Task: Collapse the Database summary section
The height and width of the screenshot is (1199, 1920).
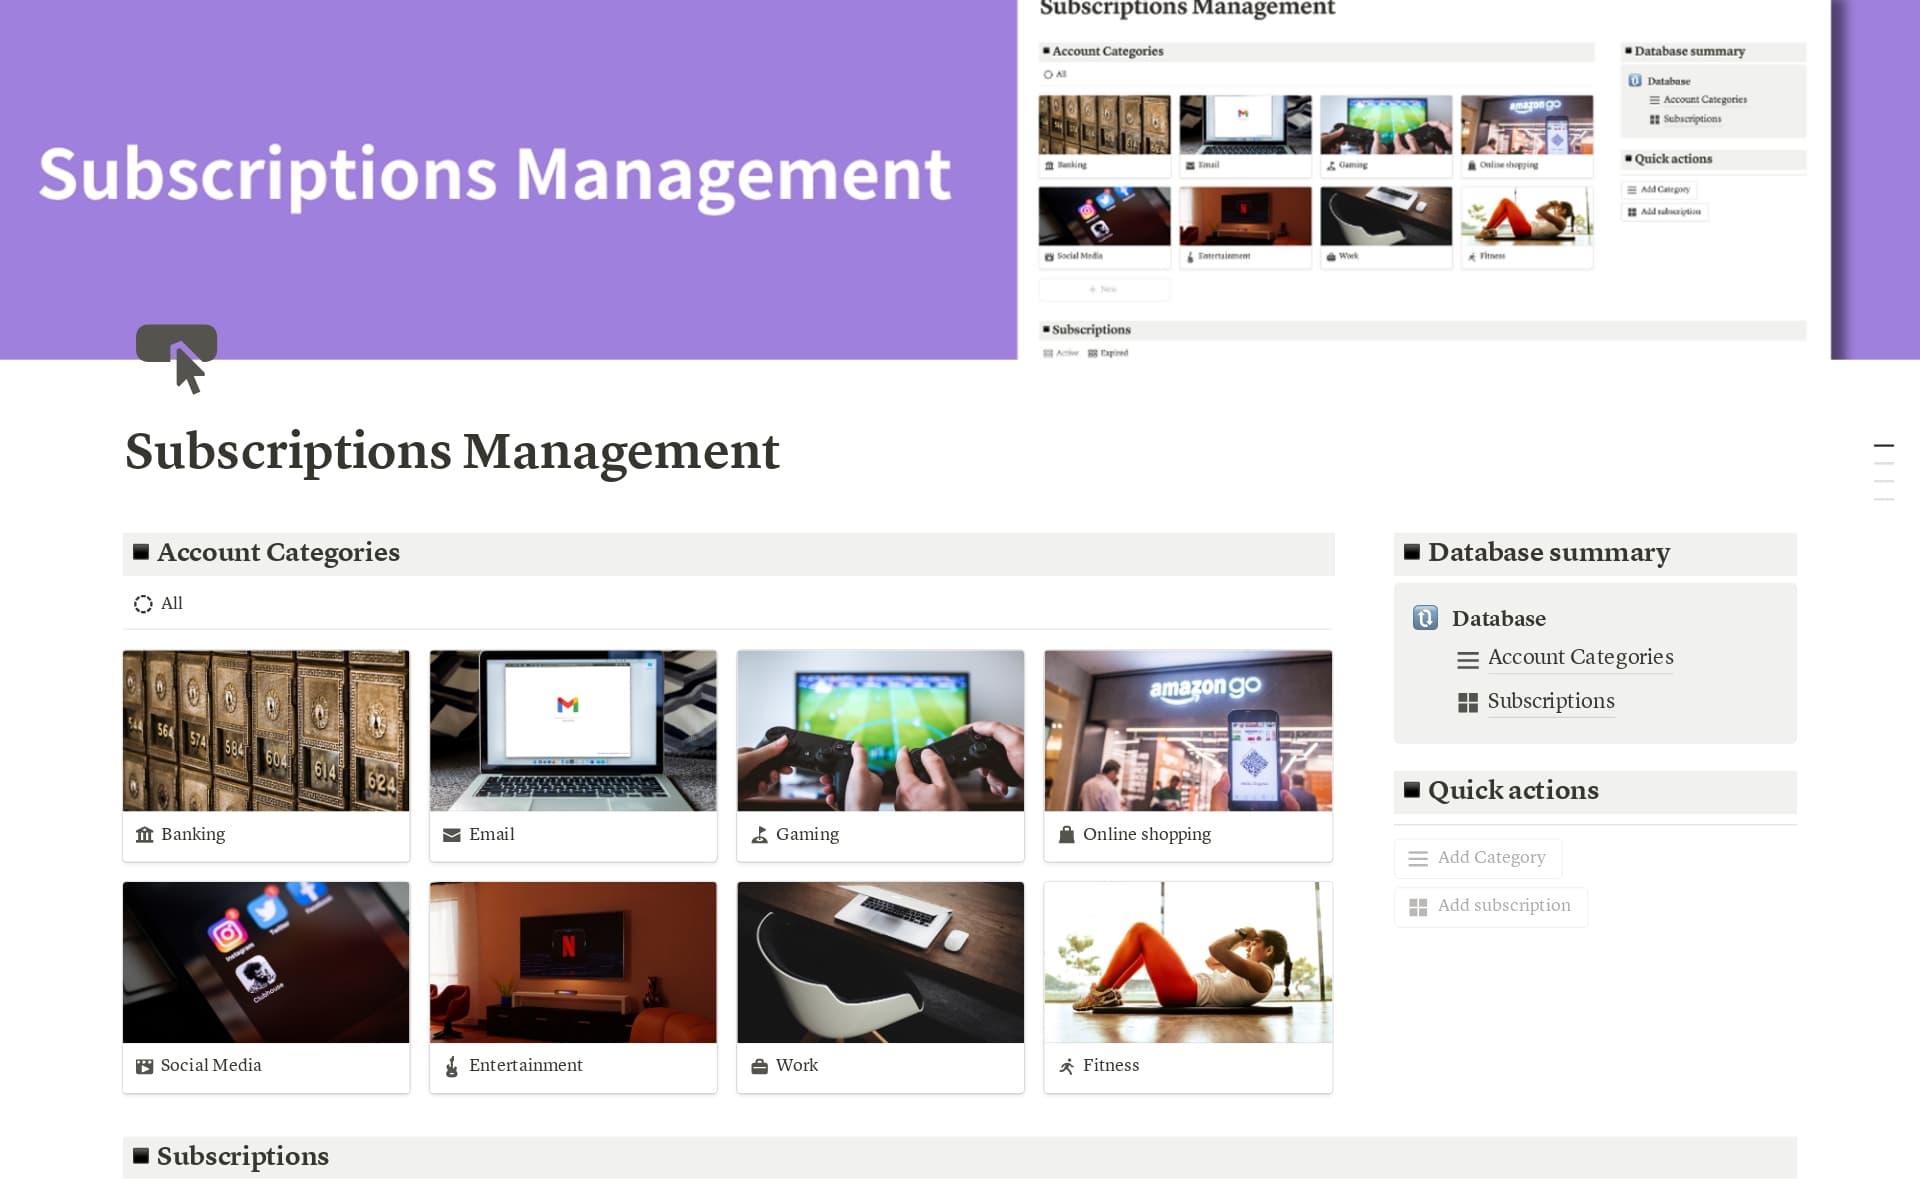Action: tap(1413, 552)
